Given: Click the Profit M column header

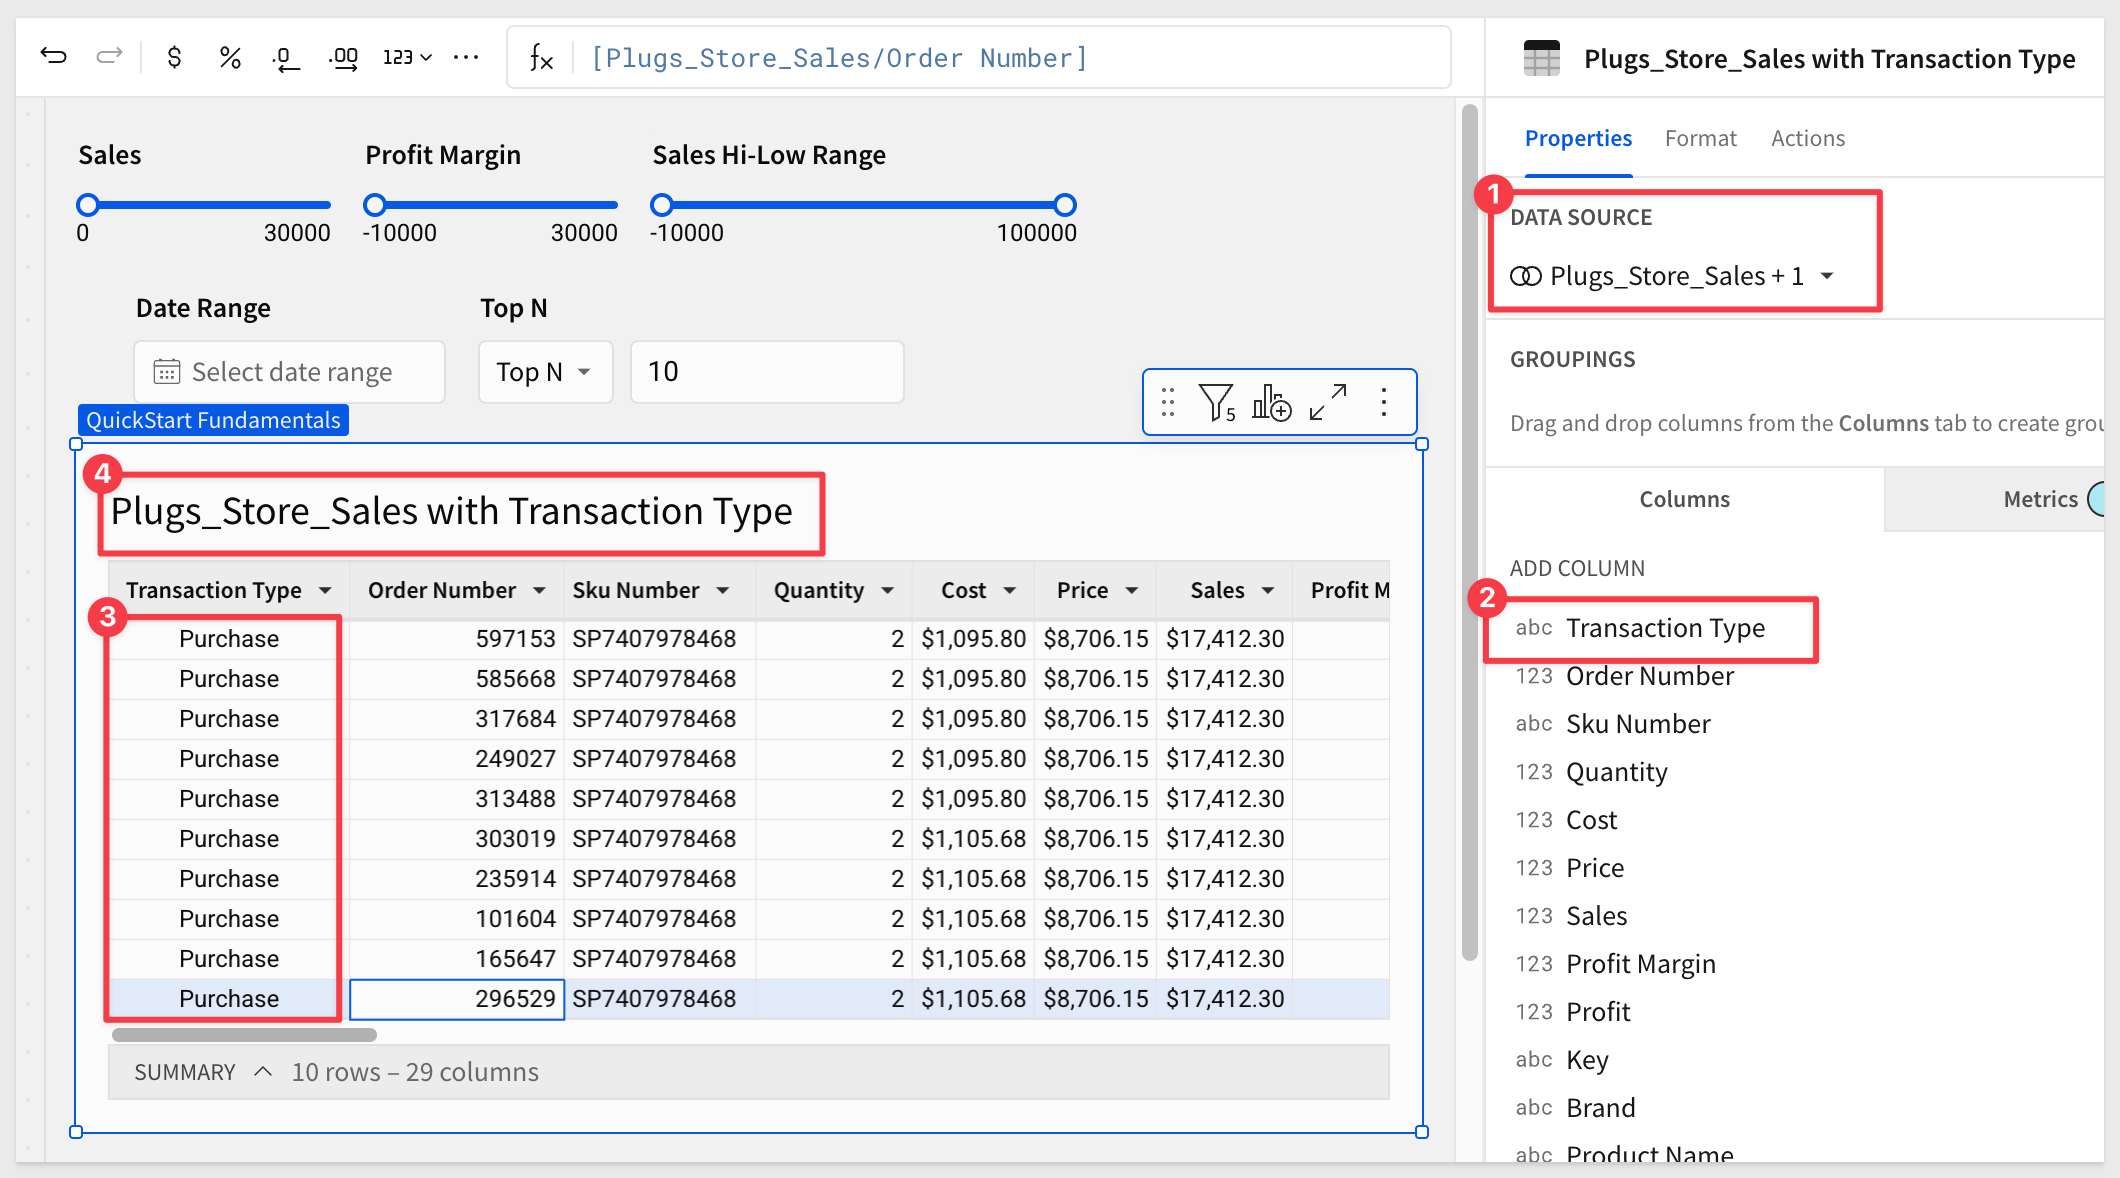Looking at the screenshot, I should (1341, 591).
